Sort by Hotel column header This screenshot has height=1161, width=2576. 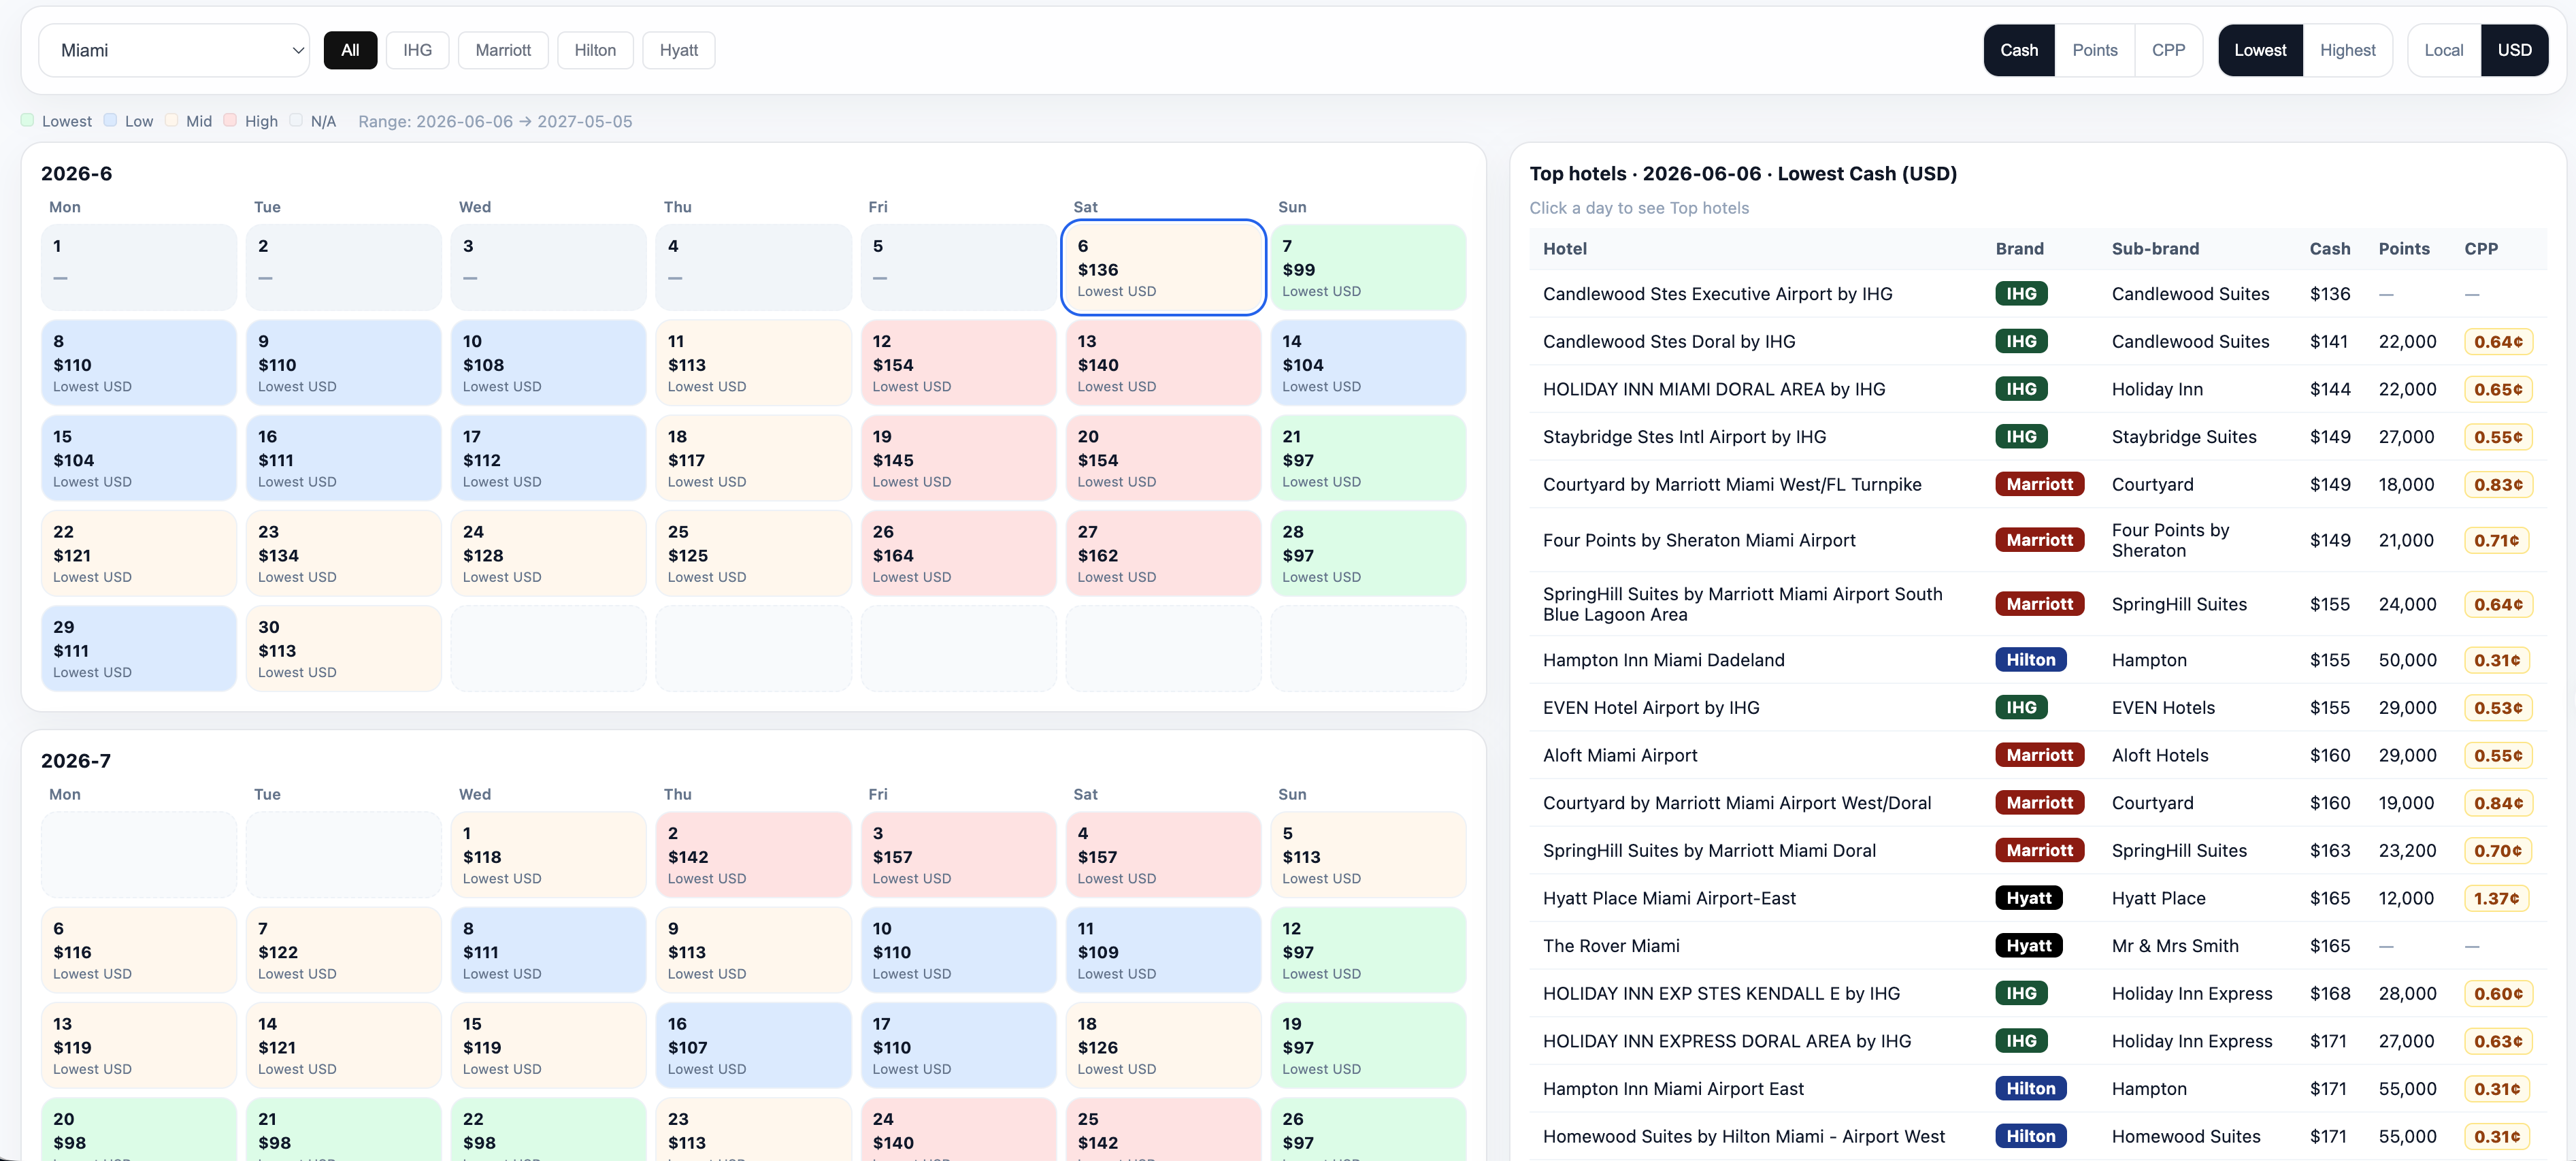(1564, 249)
